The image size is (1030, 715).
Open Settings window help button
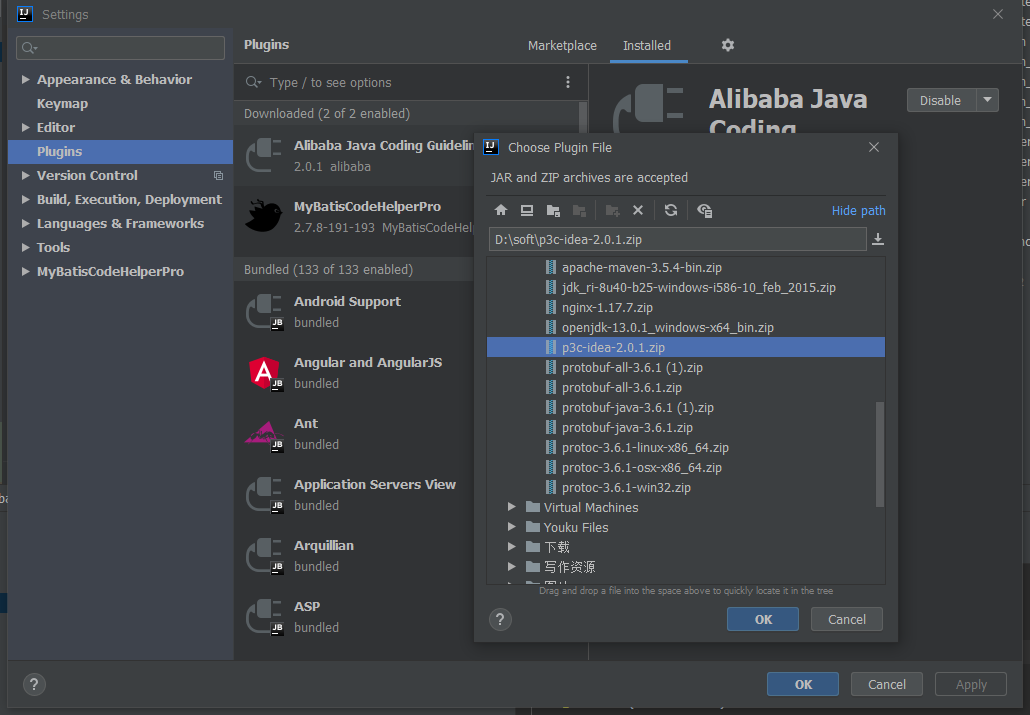34,684
